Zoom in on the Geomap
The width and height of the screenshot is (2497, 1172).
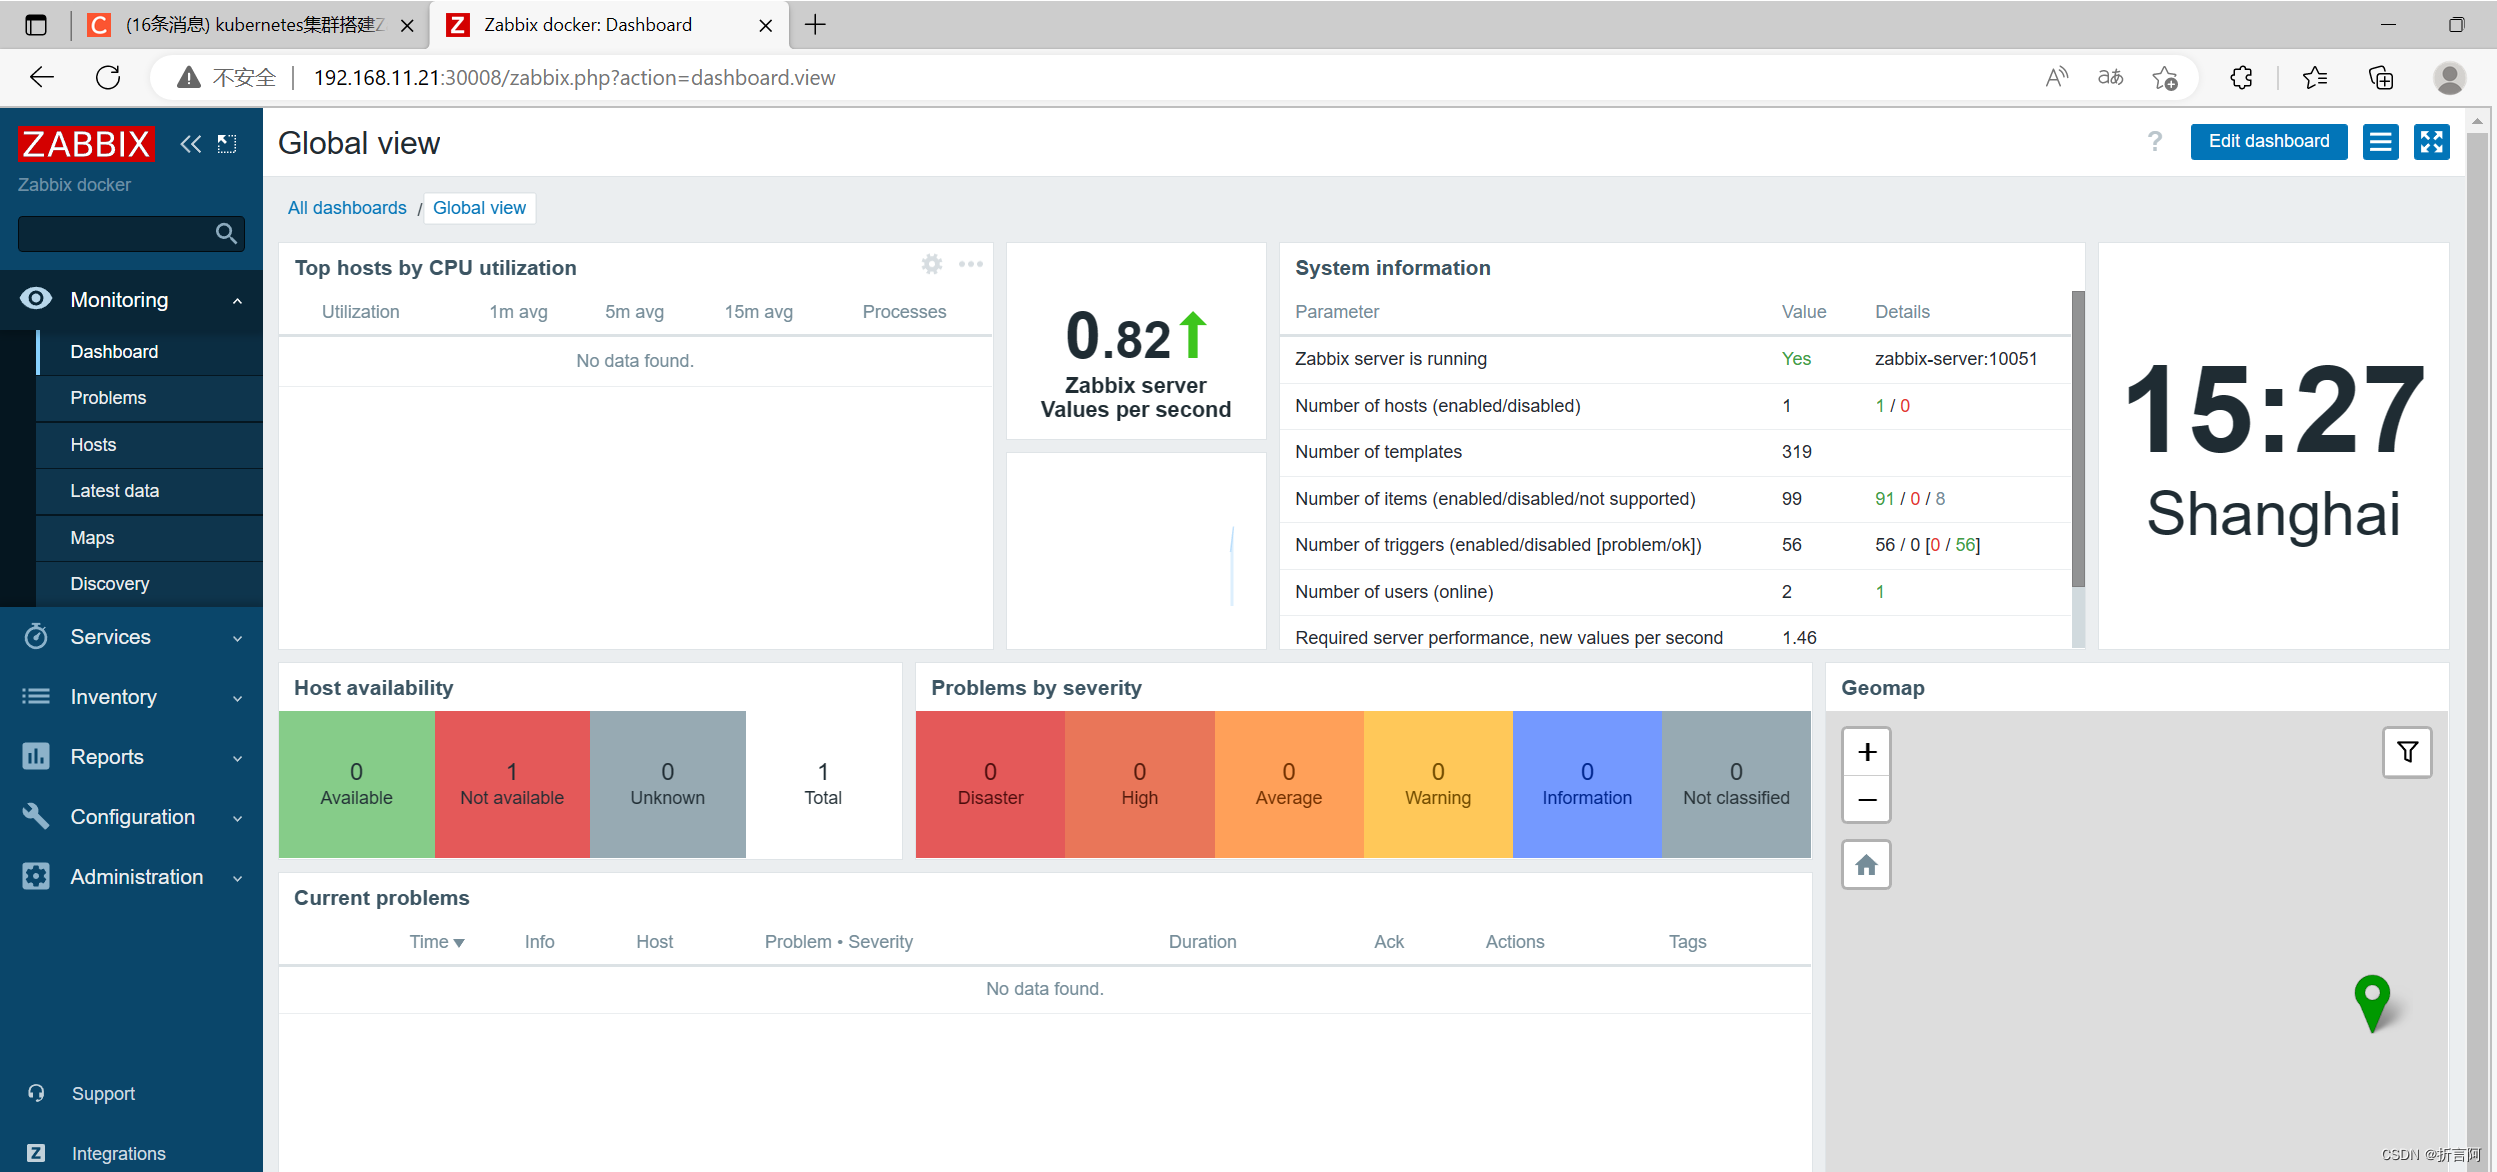pos(1866,752)
